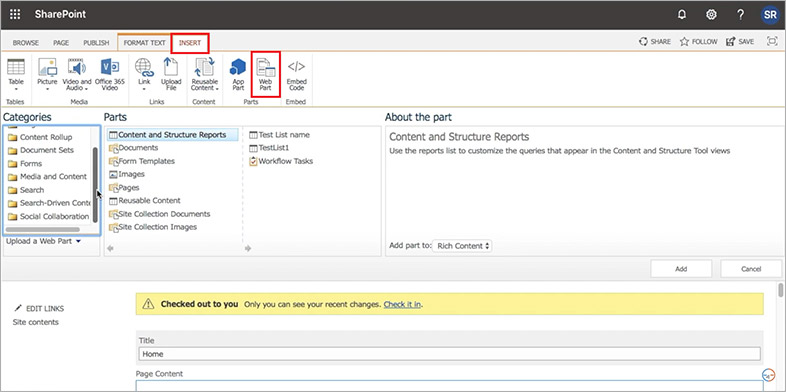Image resolution: width=786 pixels, height=392 pixels.
Task: Open EDIT LINKS in left navigation
Action: (39, 309)
